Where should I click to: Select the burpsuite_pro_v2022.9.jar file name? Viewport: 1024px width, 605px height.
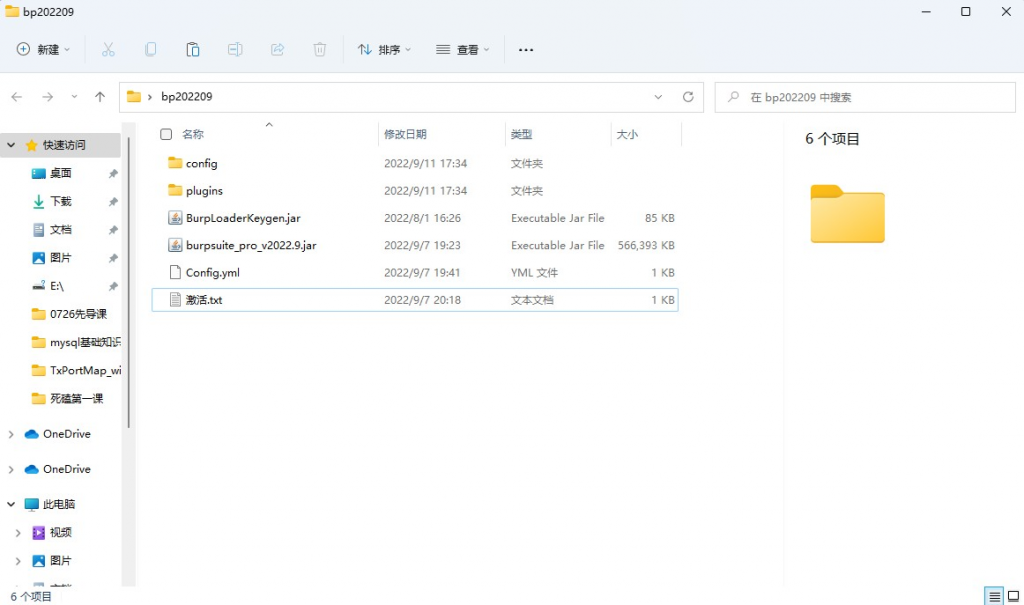[251, 246]
